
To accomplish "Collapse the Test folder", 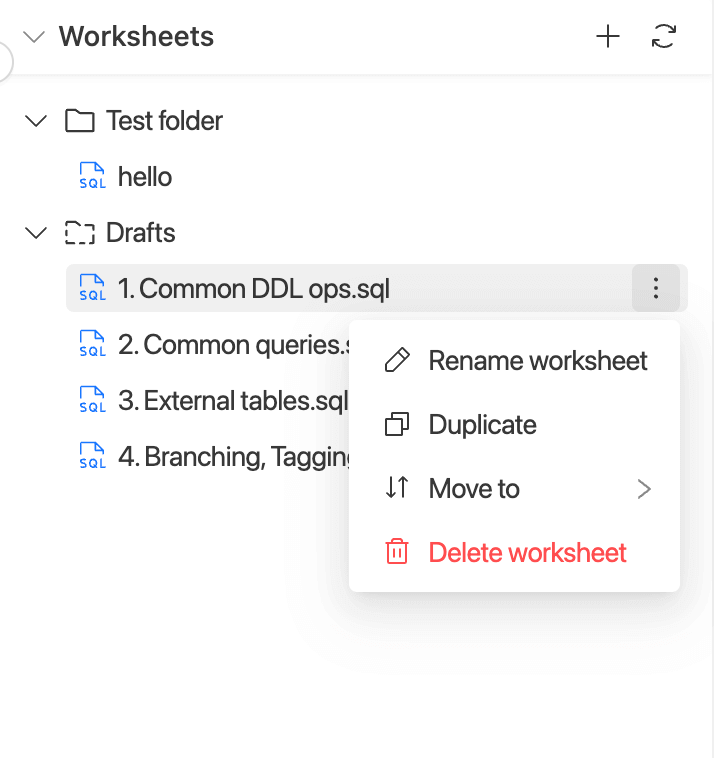I will point(36,120).
